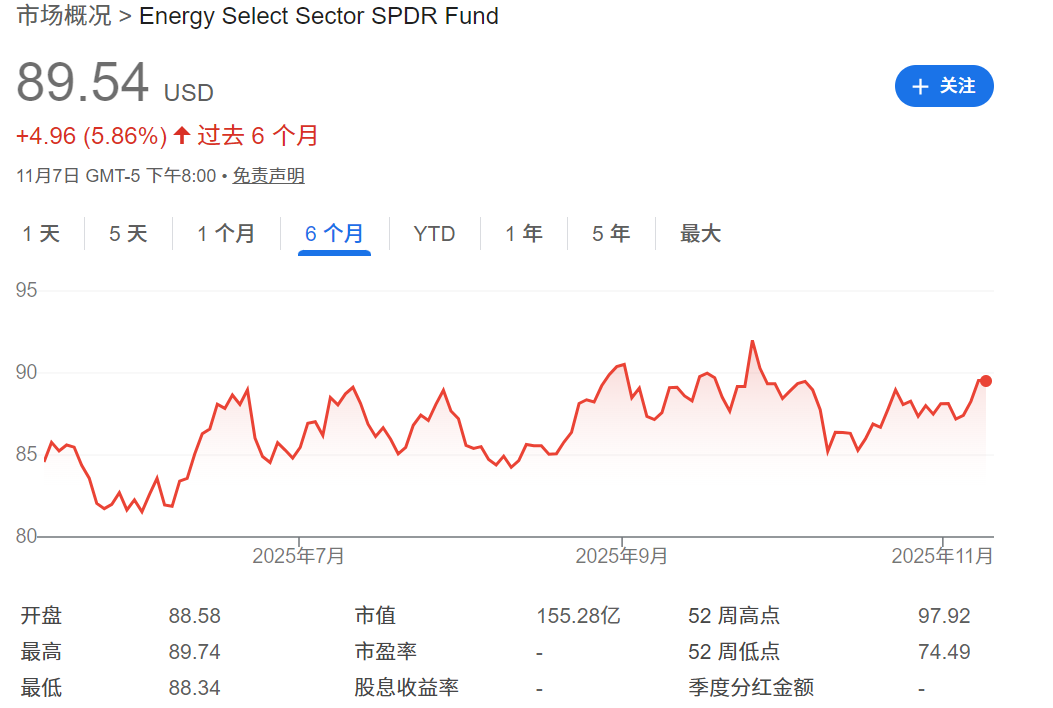Click the plus icon to follow the fund
Image resolution: width=1053 pixels, height=708 pixels.
pos(920,86)
